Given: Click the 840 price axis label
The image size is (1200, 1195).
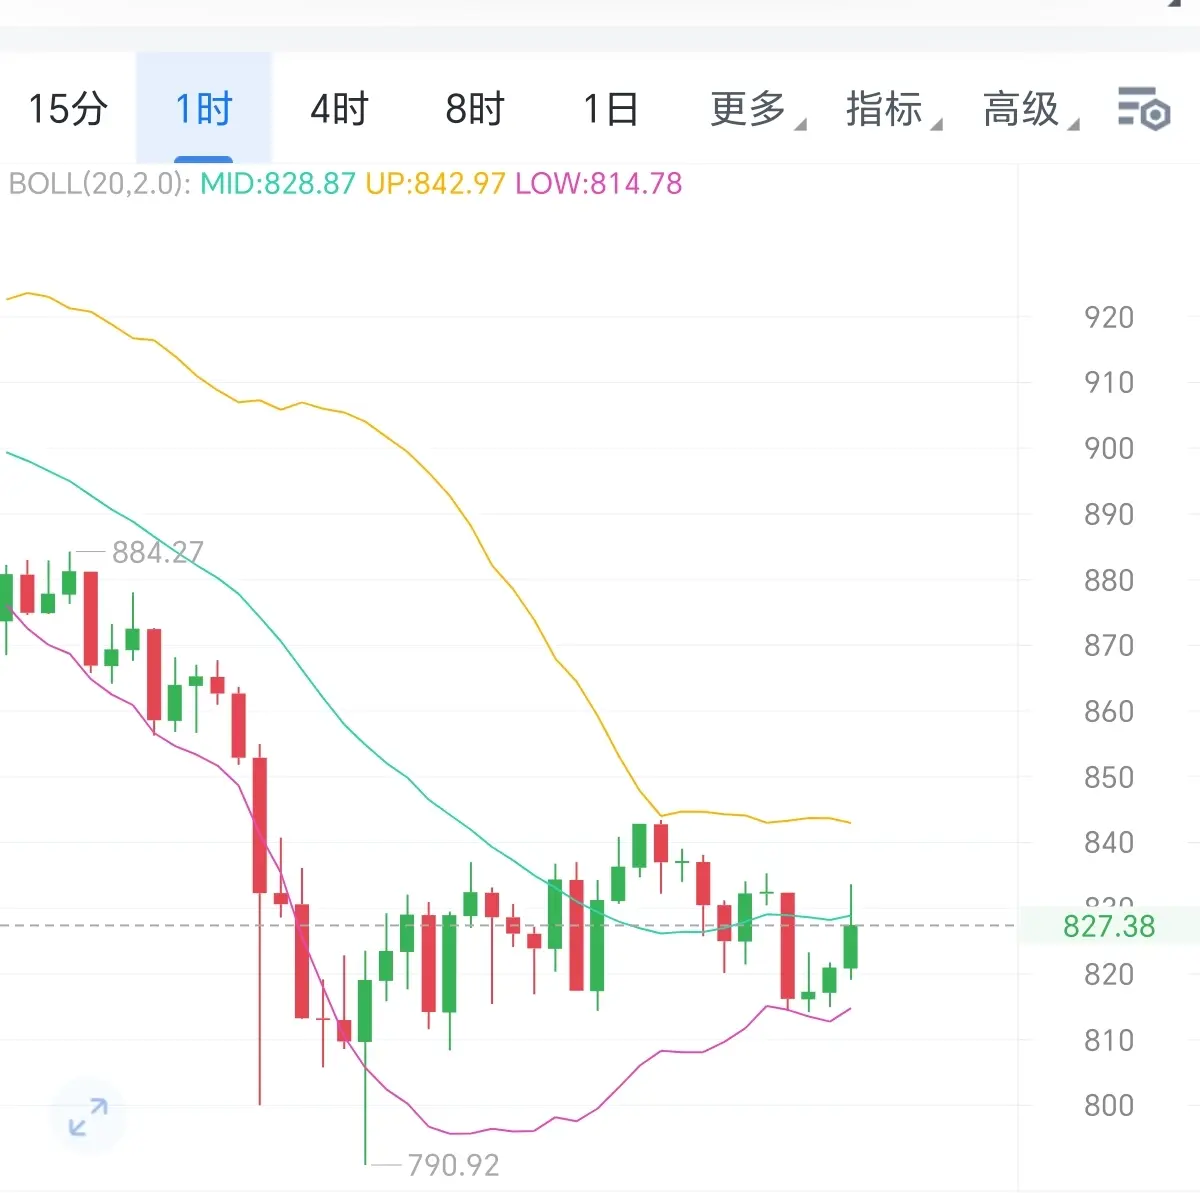Looking at the screenshot, I should tap(1109, 842).
